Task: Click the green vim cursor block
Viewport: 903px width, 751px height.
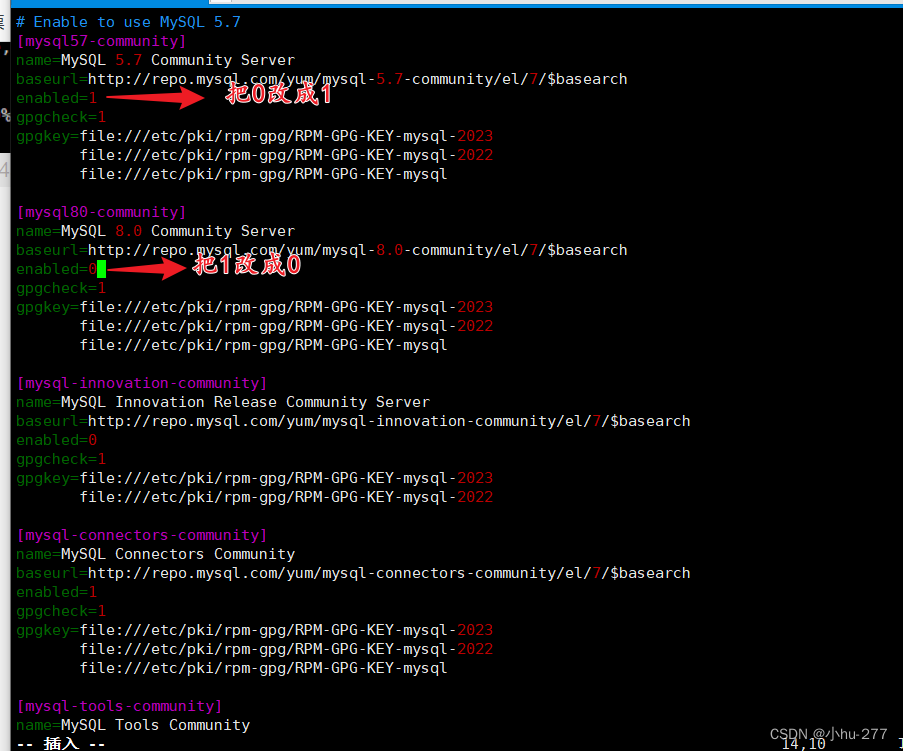Action: [102, 269]
